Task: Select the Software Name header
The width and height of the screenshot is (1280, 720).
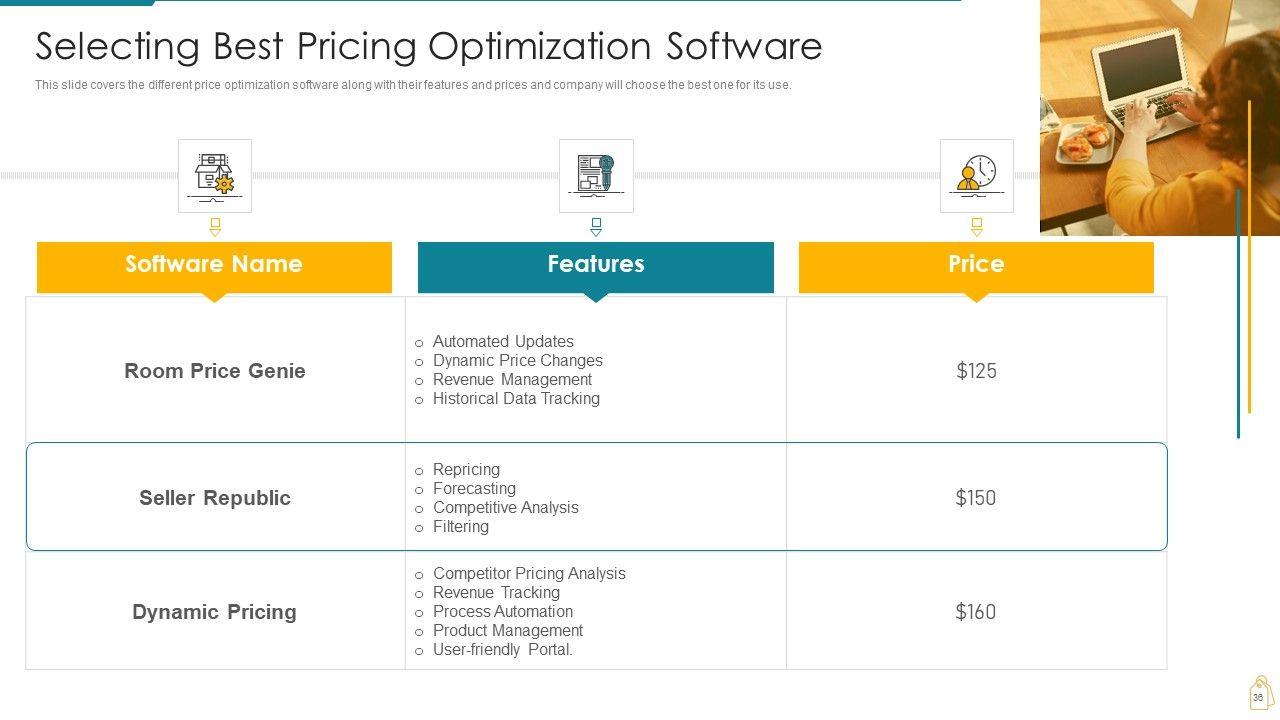Action: (x=214, y=265)
